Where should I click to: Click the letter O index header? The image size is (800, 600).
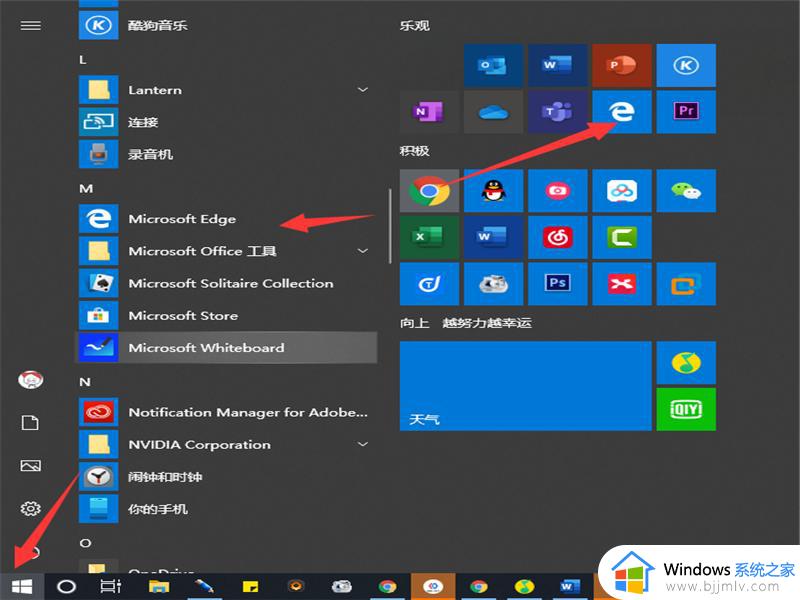pos(85,543)
